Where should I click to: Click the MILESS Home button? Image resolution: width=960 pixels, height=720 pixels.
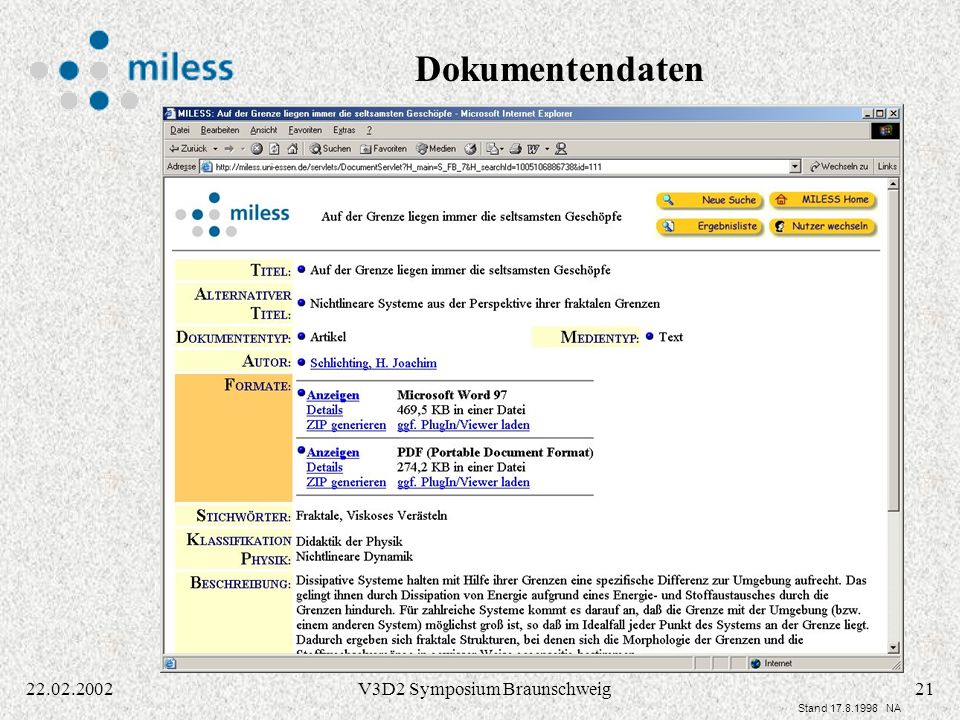click(823, 200)
